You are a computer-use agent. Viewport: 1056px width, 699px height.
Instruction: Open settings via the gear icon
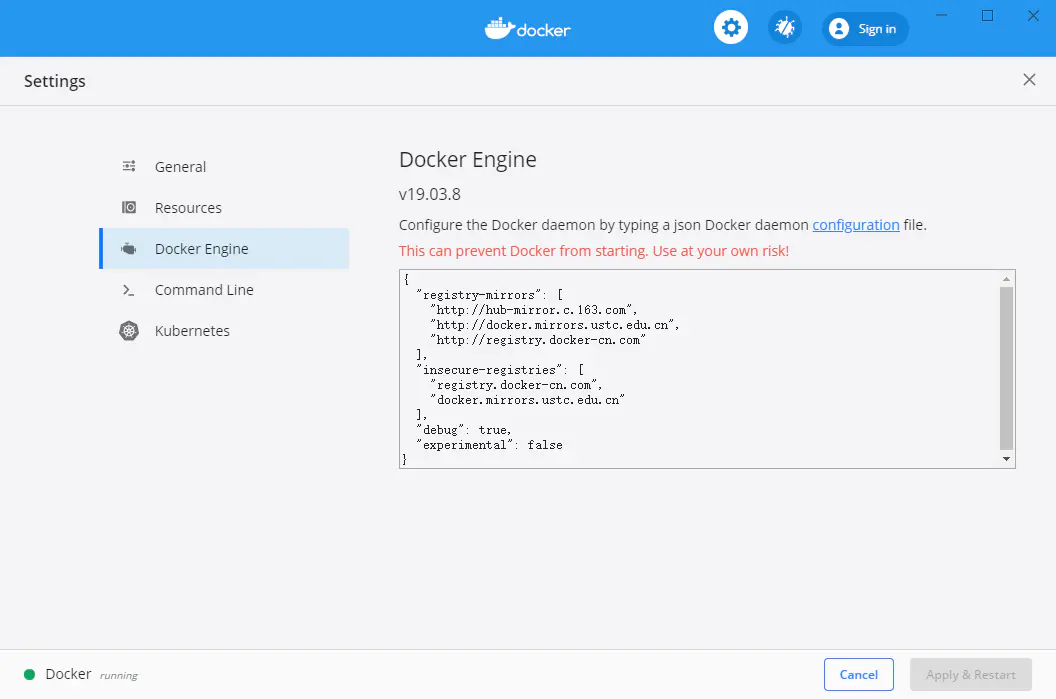[731, 28]
